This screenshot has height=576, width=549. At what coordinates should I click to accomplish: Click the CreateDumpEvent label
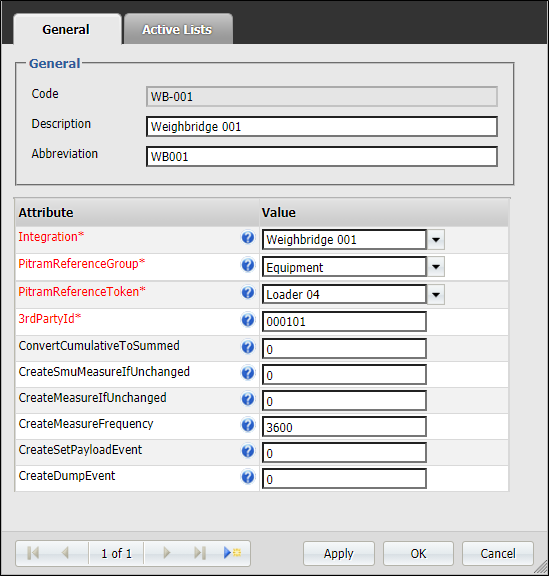[x=67, y=476]
